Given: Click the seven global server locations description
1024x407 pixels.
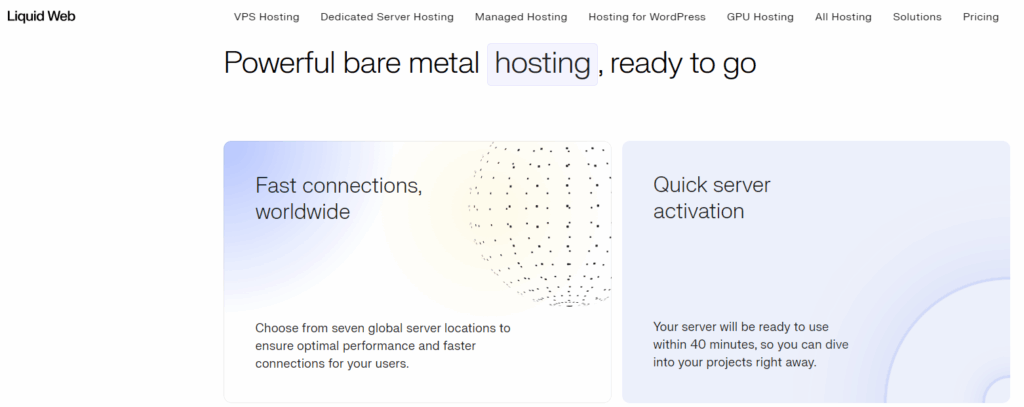Looking at the screenshot, I should click(383, 345).
